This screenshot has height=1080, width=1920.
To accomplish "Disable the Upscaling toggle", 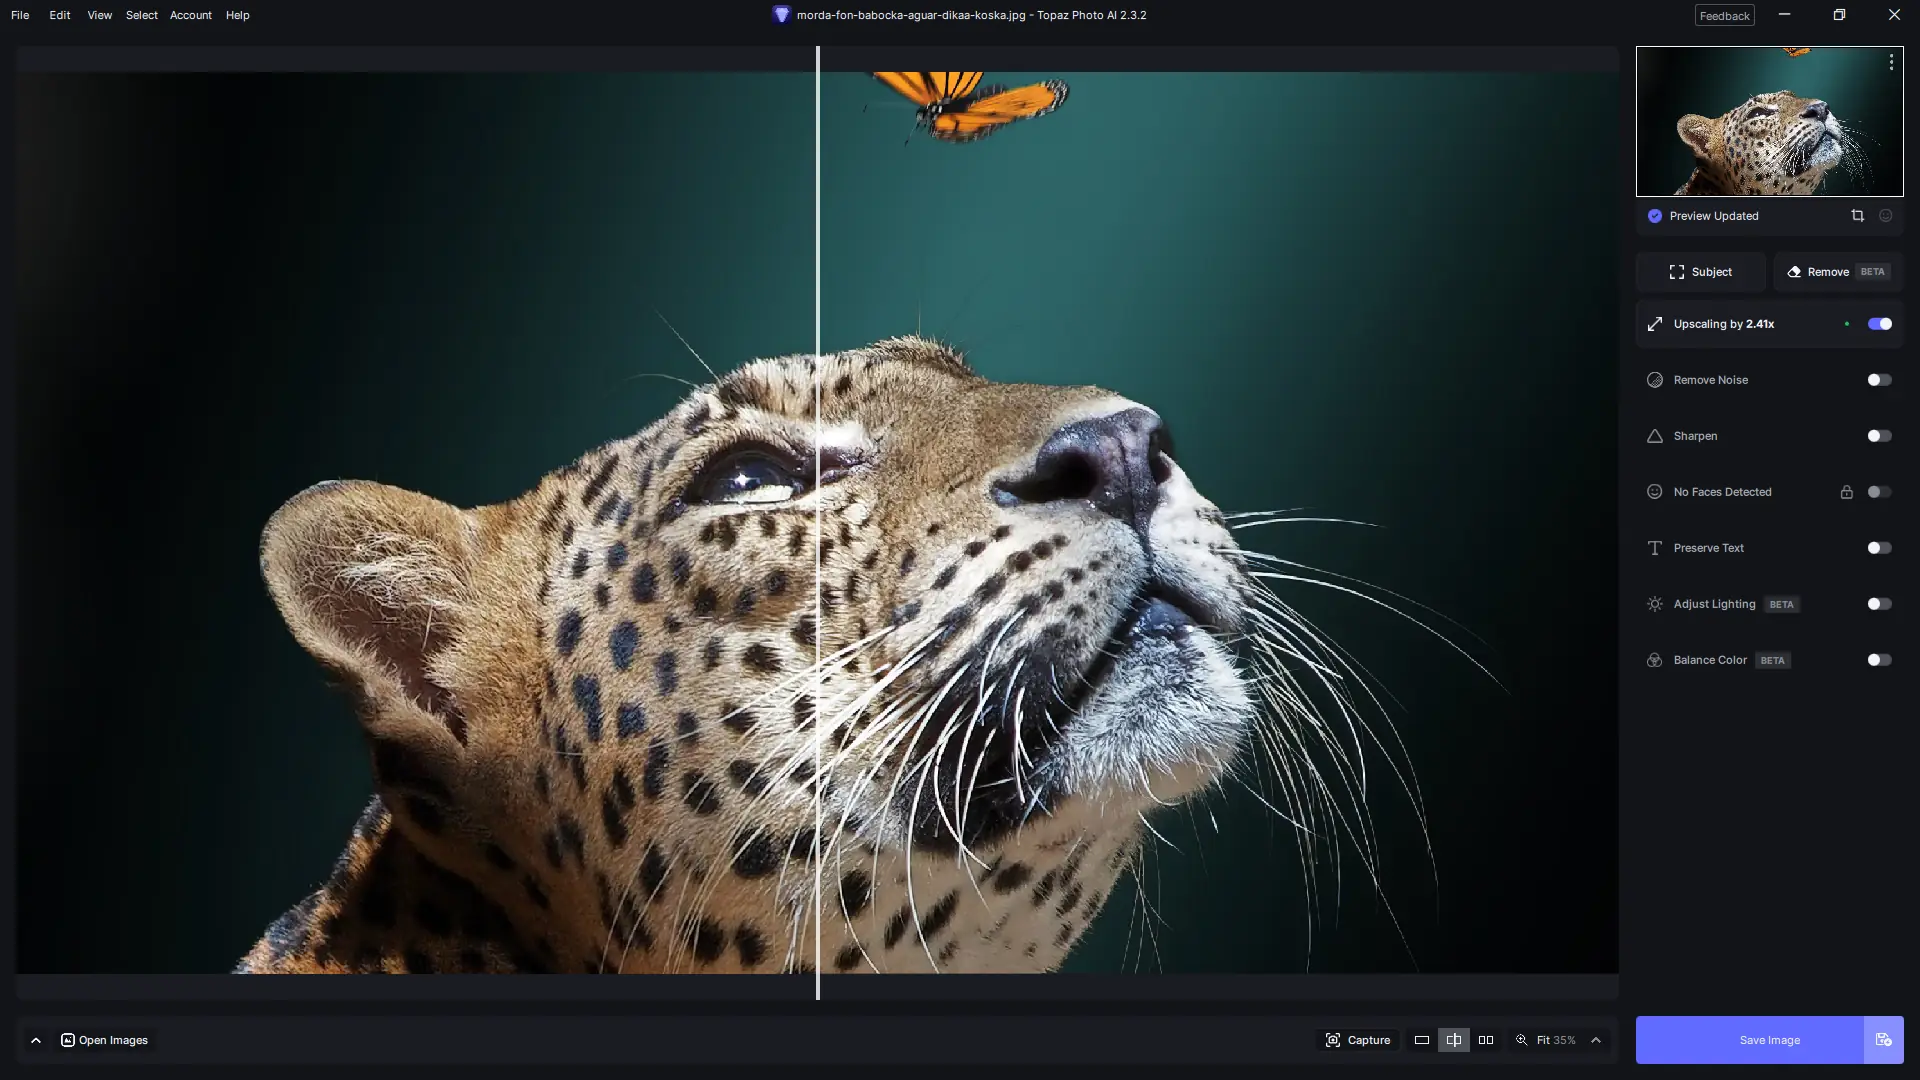I will coord(1879,324).
